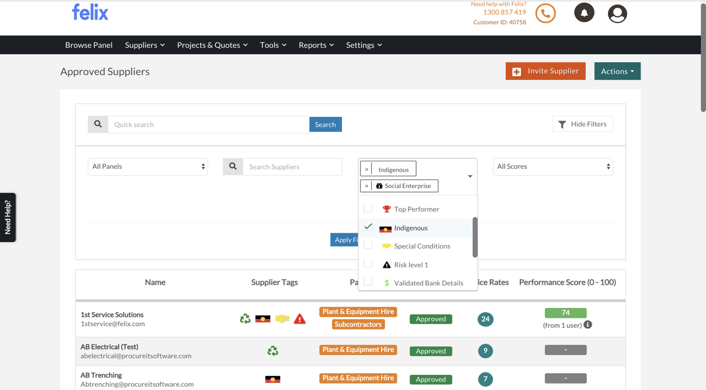This screenshot has height=390, width=706.
Task: Open the notifications bell icon
Action: coord(584,13)
